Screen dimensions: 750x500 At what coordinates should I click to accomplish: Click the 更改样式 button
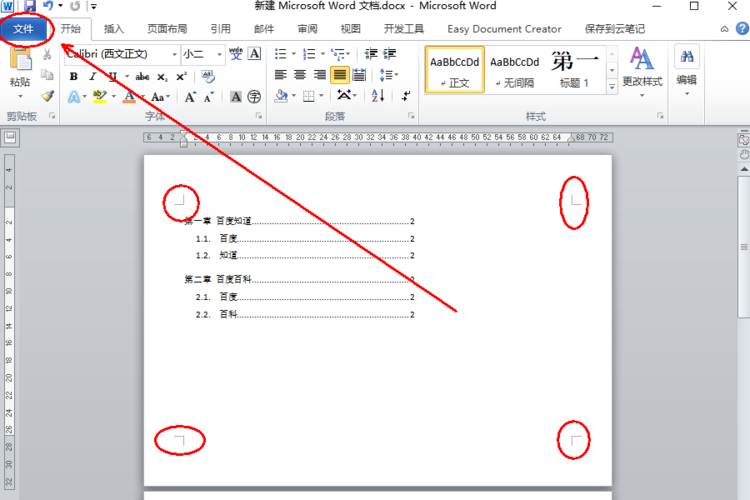(x=642, y=72)
